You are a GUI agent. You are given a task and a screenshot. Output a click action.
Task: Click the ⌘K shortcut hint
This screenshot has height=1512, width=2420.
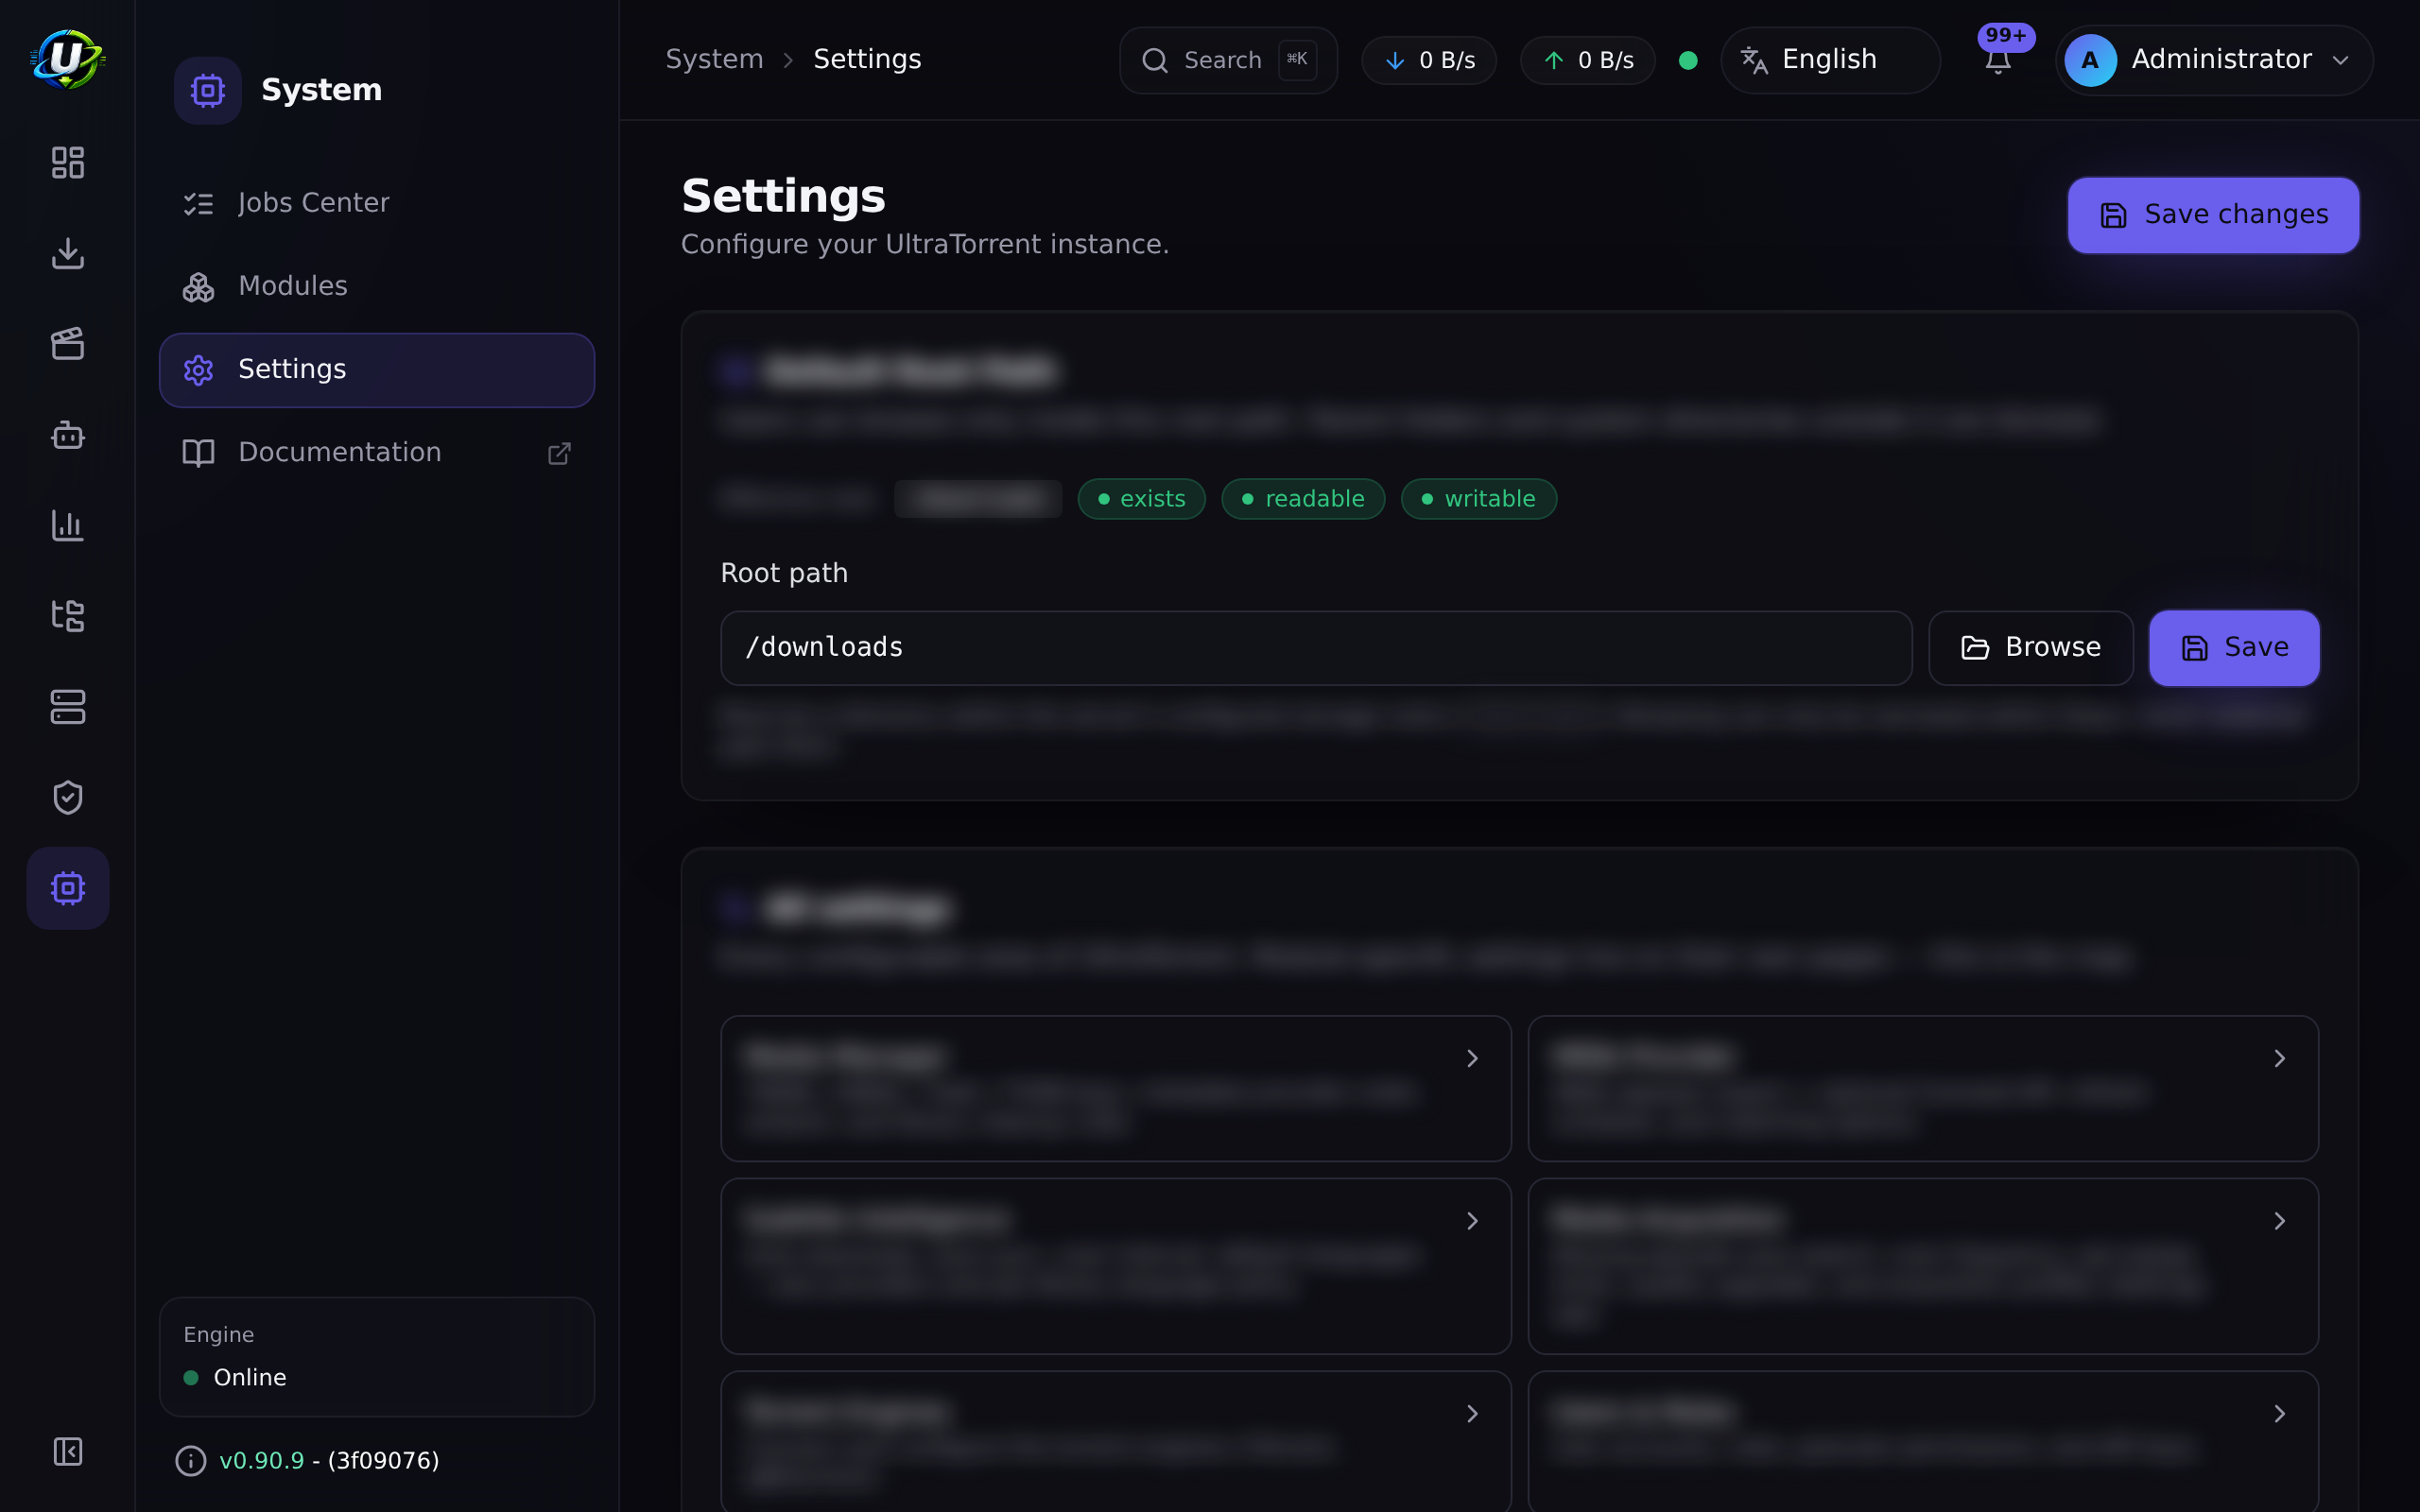point(1297,60)
